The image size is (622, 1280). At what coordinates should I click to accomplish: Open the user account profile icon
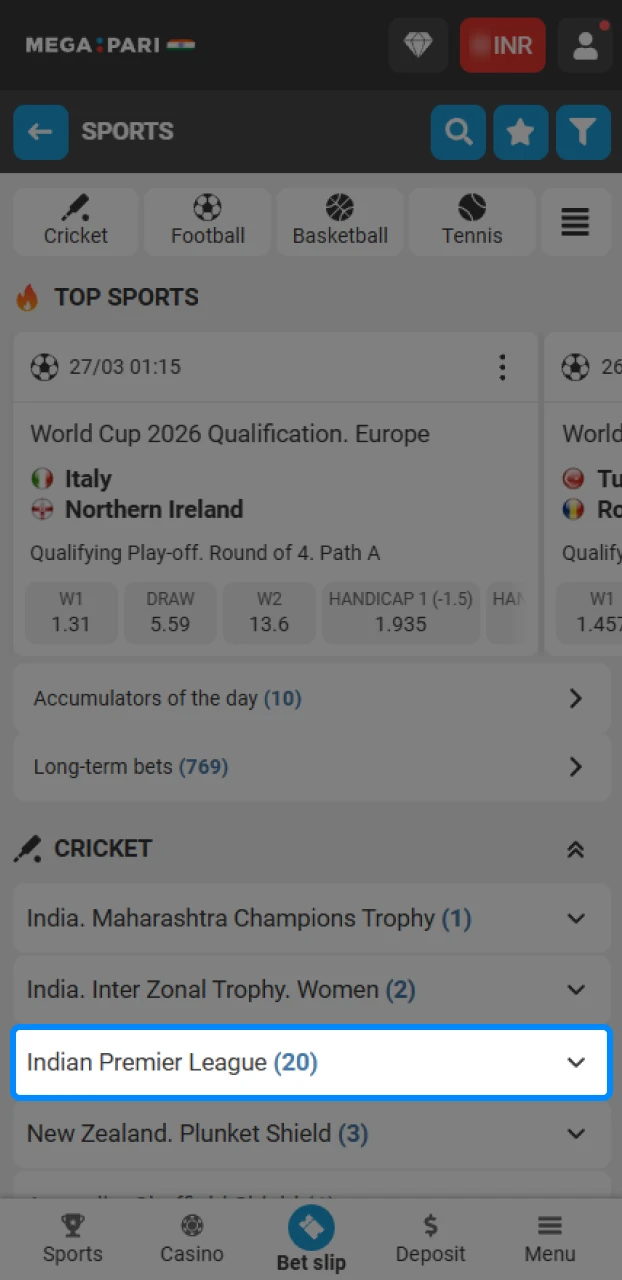click(x=585, y=45)
